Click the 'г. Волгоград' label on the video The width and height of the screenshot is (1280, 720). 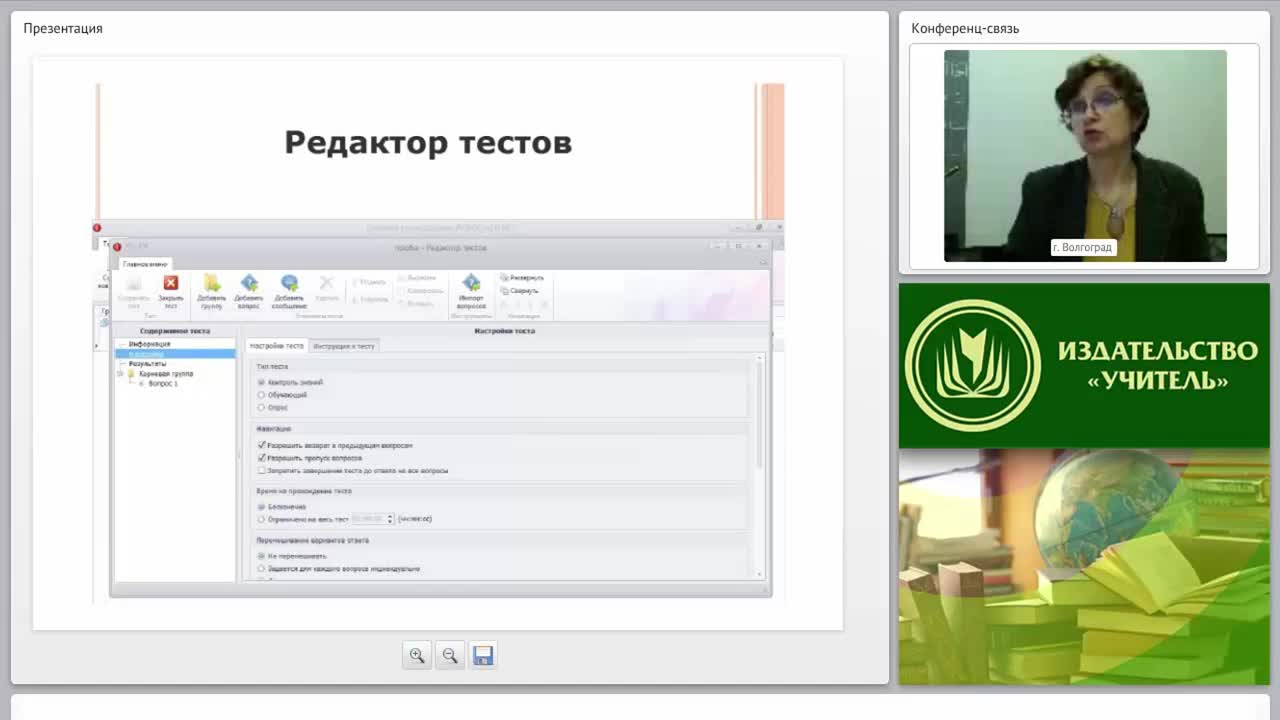click(1082, 247)
